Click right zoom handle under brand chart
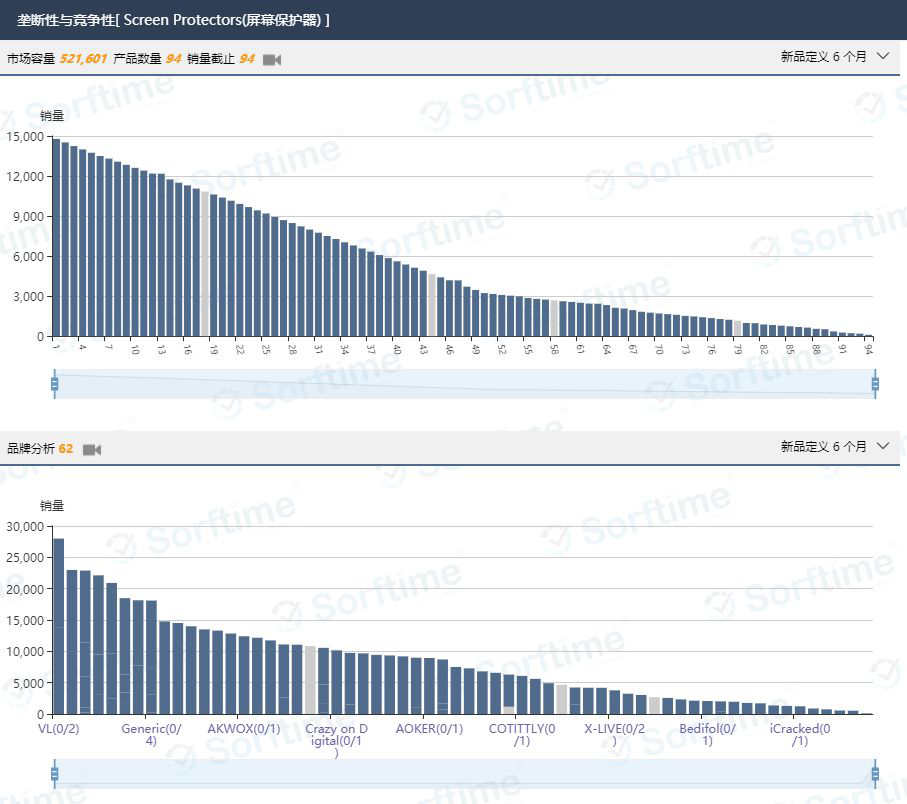Screen dimensions: 907x804 875,773
